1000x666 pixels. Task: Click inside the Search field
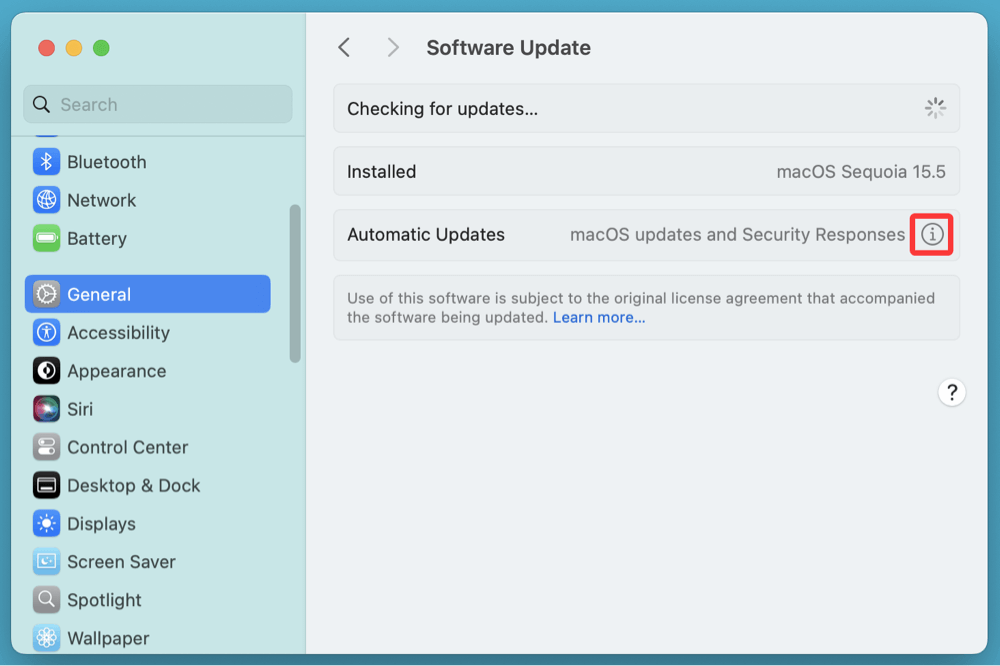click(x=157, y=104)
